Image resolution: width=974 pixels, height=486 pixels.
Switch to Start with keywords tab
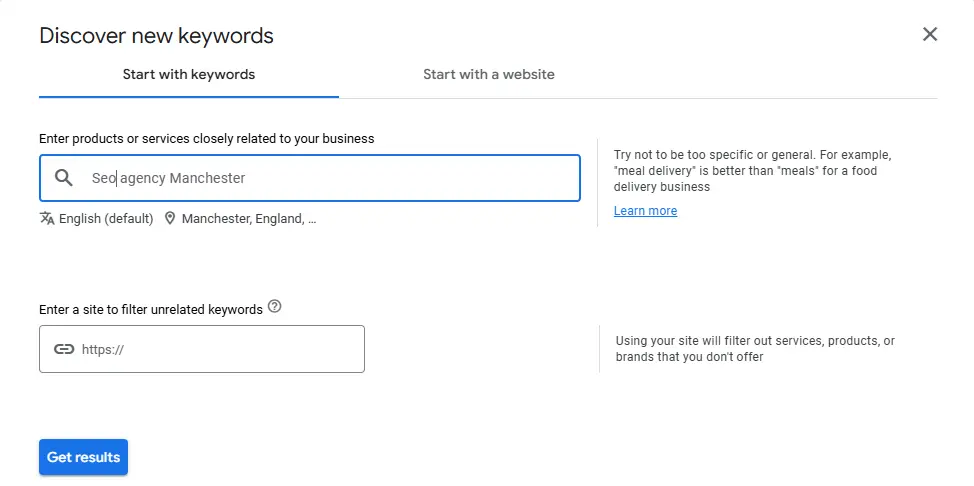pos(189,75)
